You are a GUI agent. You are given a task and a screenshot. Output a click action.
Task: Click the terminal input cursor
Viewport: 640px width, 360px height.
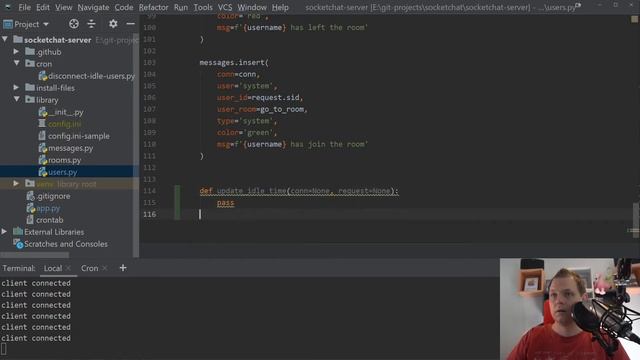(x=4, y=349)
